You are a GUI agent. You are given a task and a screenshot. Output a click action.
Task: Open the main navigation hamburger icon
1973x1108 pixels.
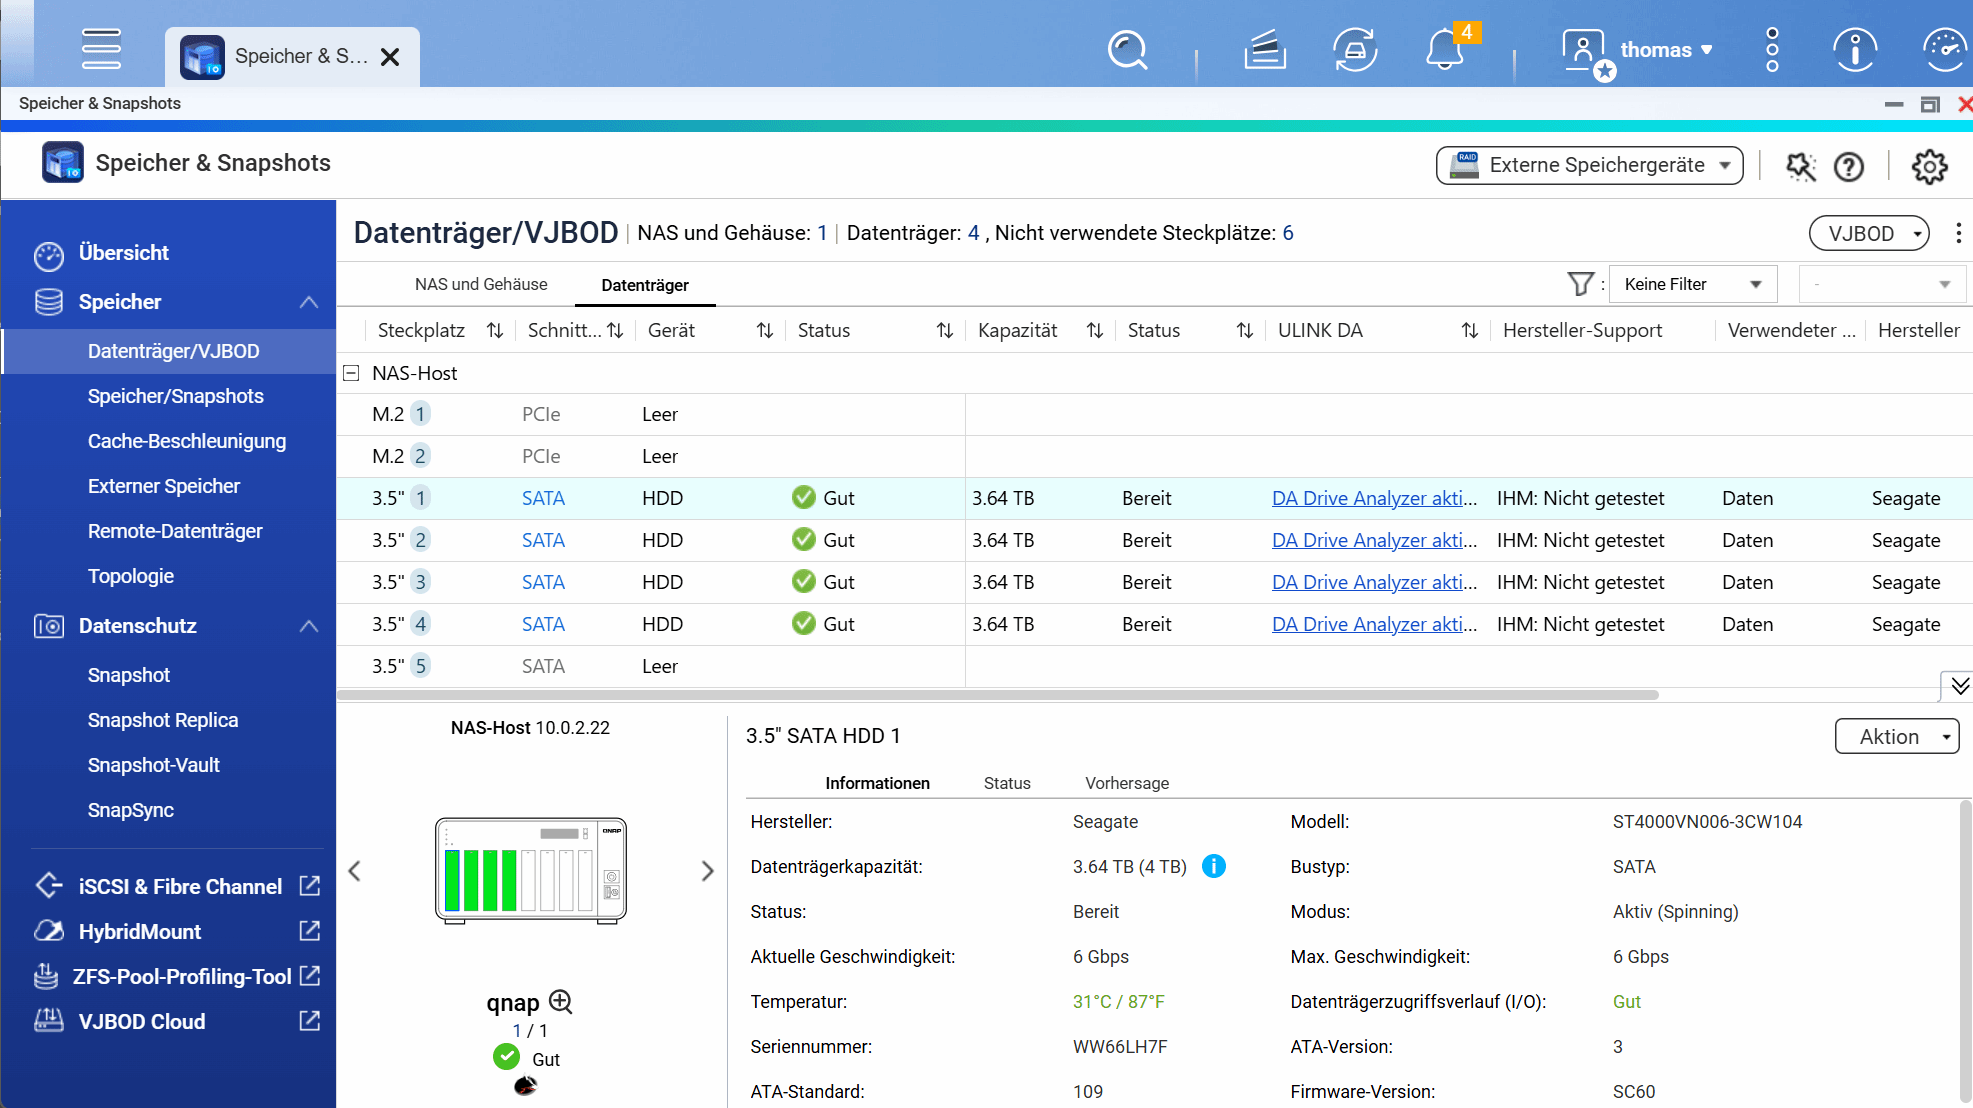pyautogui.click(x=101, y=49)
